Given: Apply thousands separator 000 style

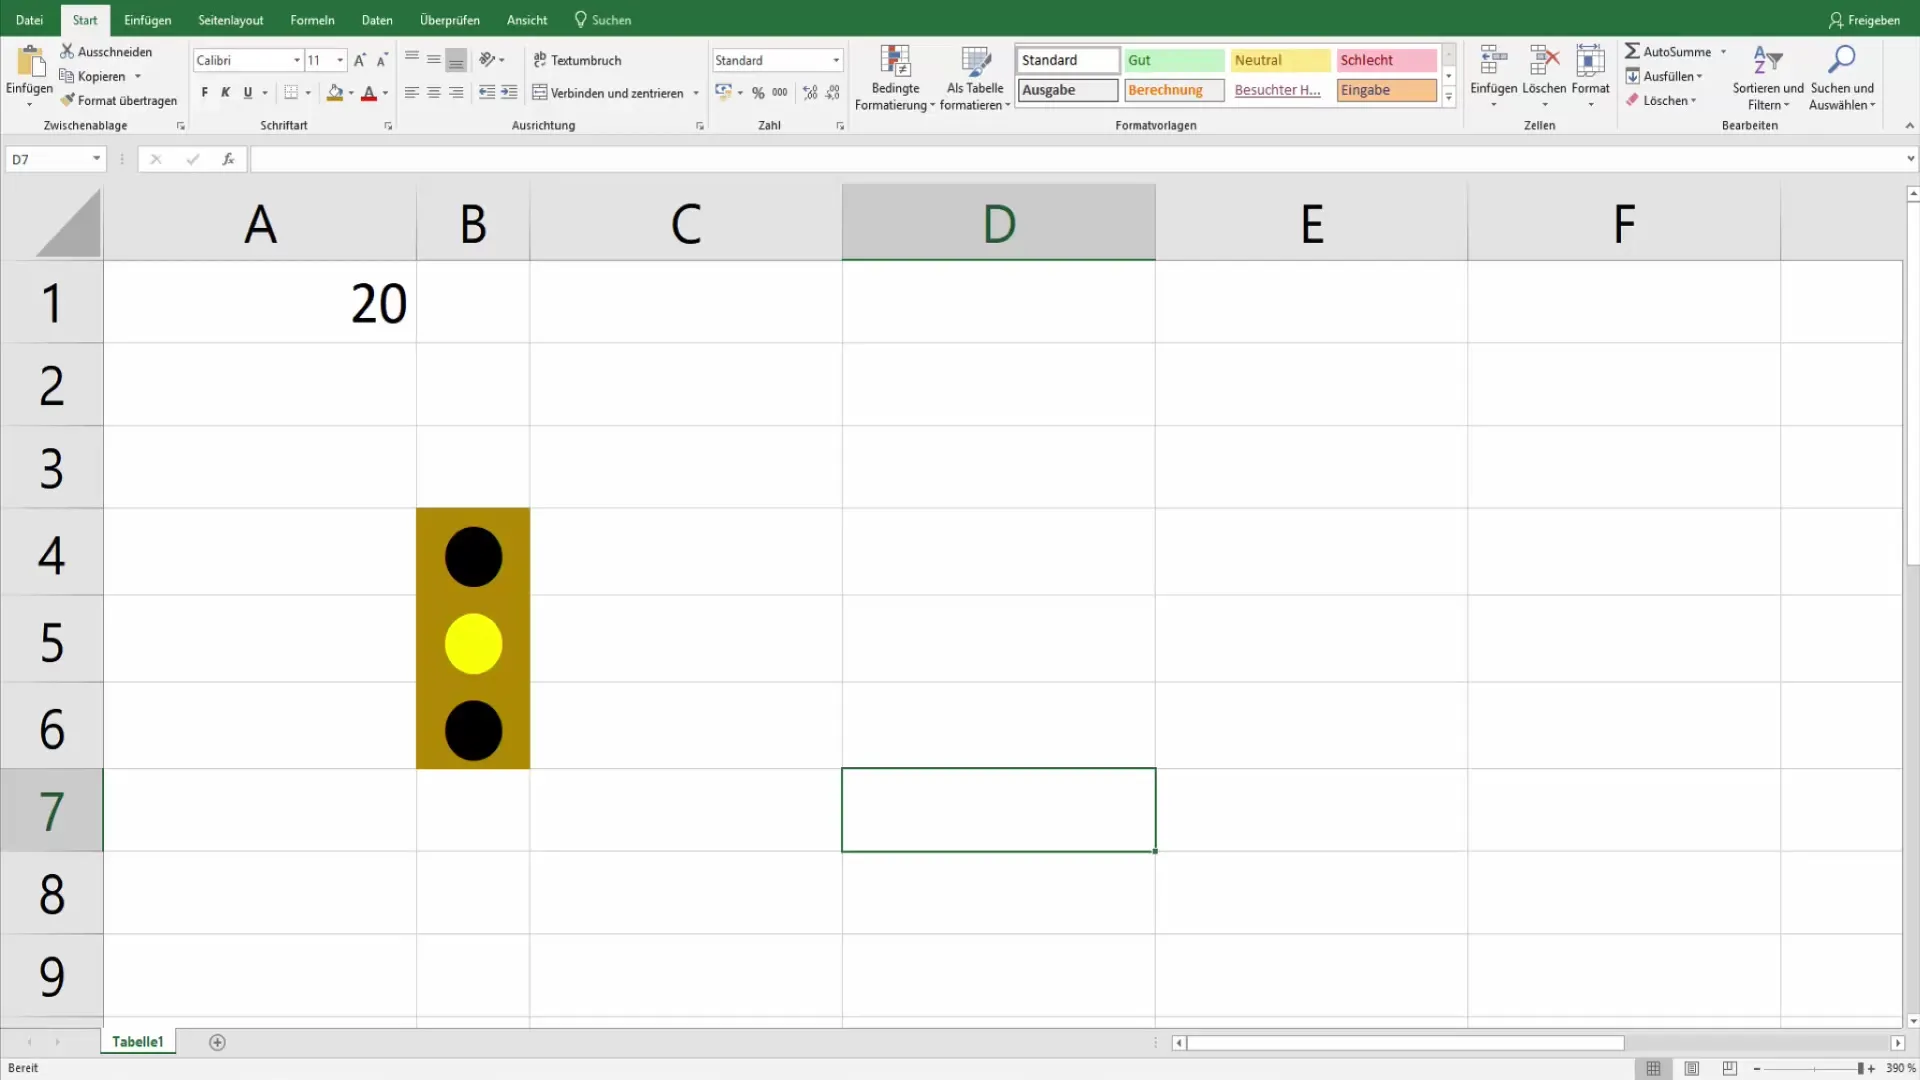Looking at the screenshot, I should pyautogui.click(x=780, y=92).
